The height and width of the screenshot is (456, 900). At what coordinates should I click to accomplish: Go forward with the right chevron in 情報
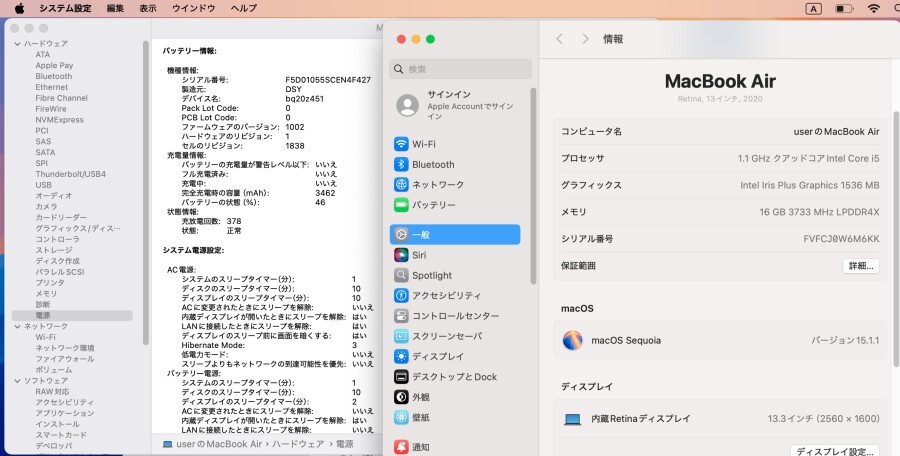pyautogui.click(x=585, y=38)
